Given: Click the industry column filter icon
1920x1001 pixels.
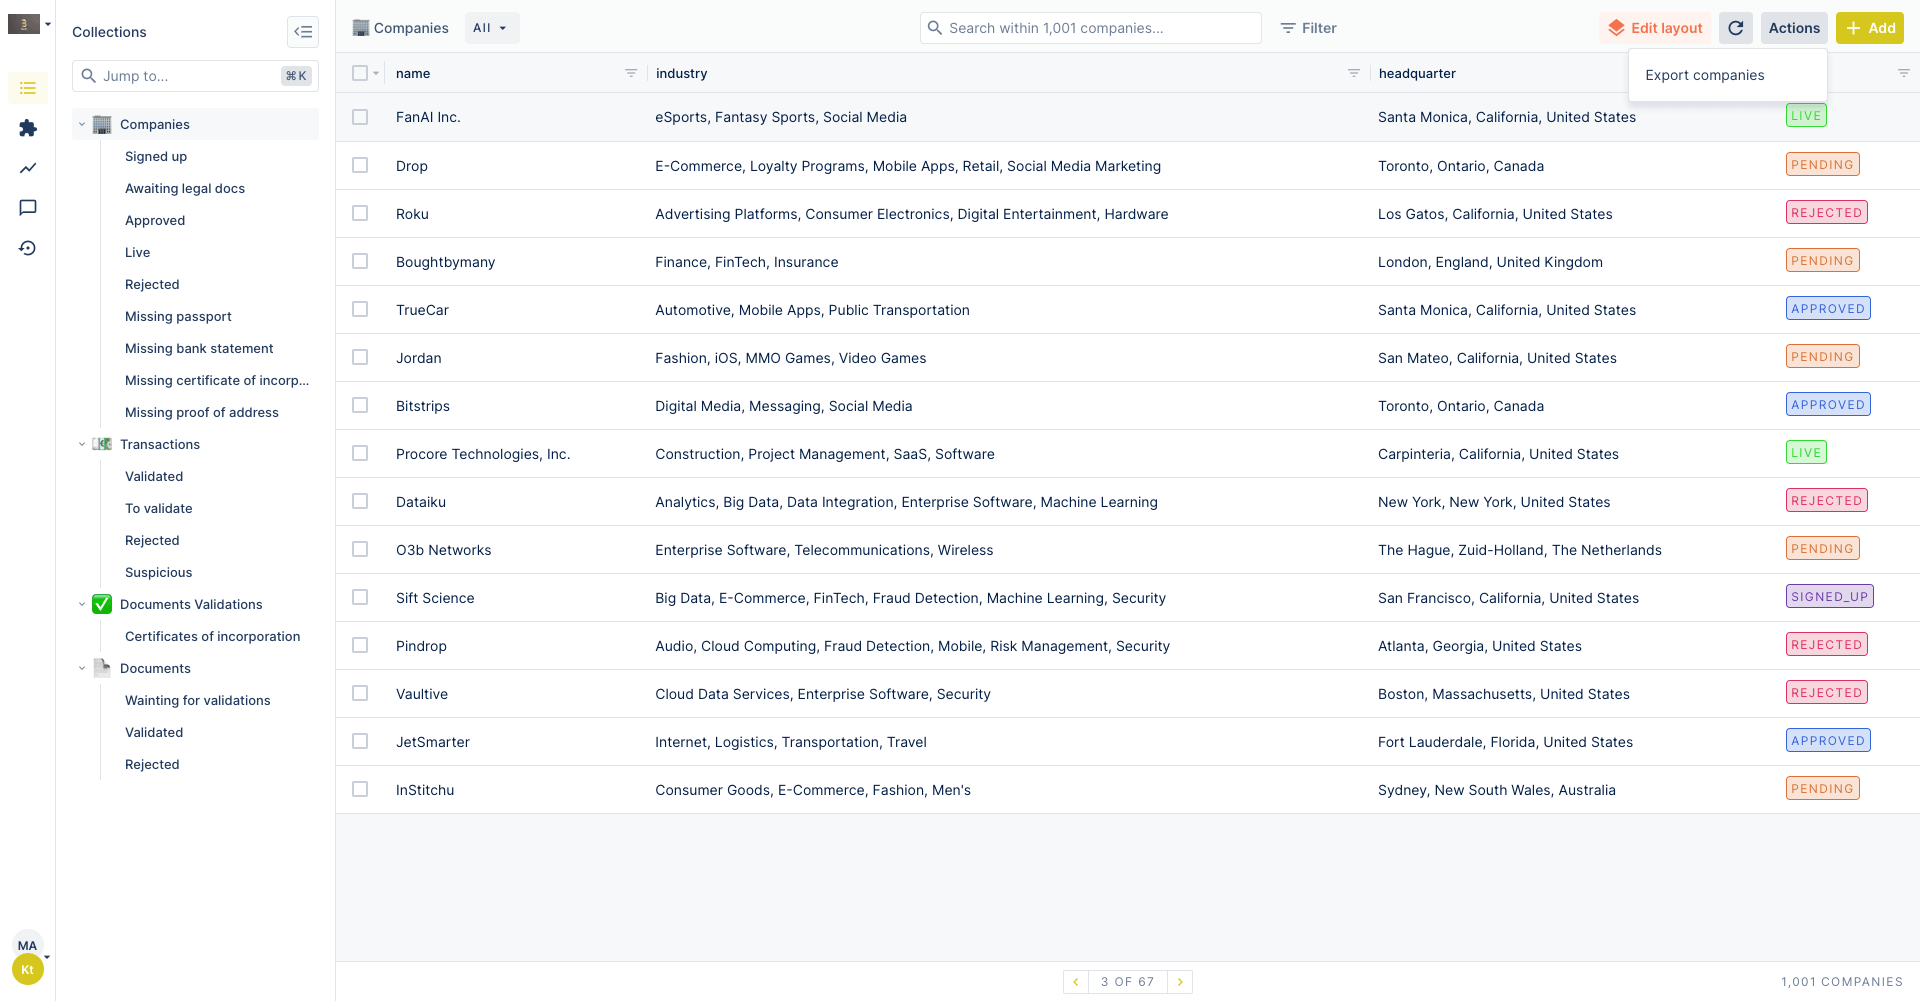Looking at the screenshot, I should (x=1353, y=73).
